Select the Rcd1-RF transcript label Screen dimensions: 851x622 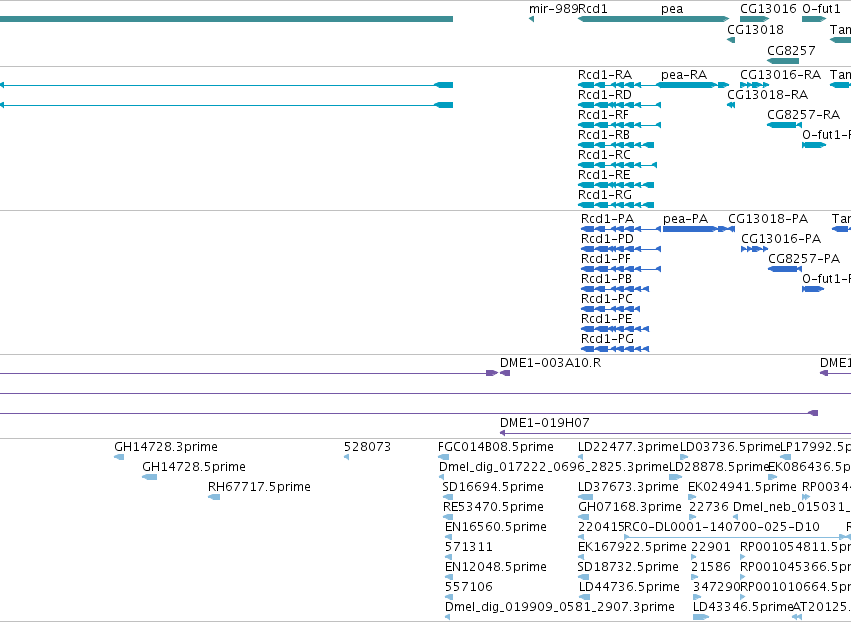603,115
